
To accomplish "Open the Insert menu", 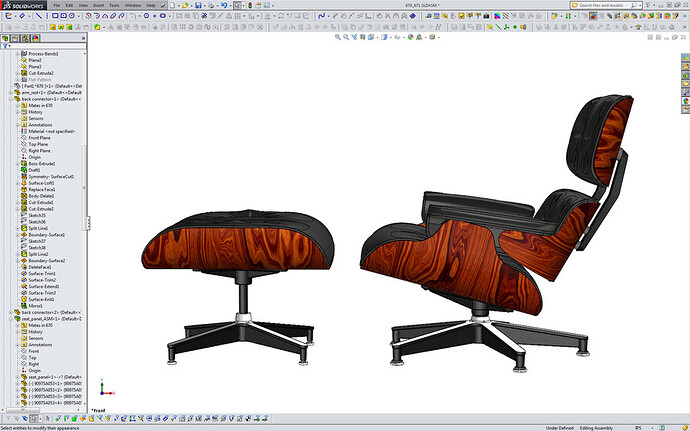I will pos(99,5).
